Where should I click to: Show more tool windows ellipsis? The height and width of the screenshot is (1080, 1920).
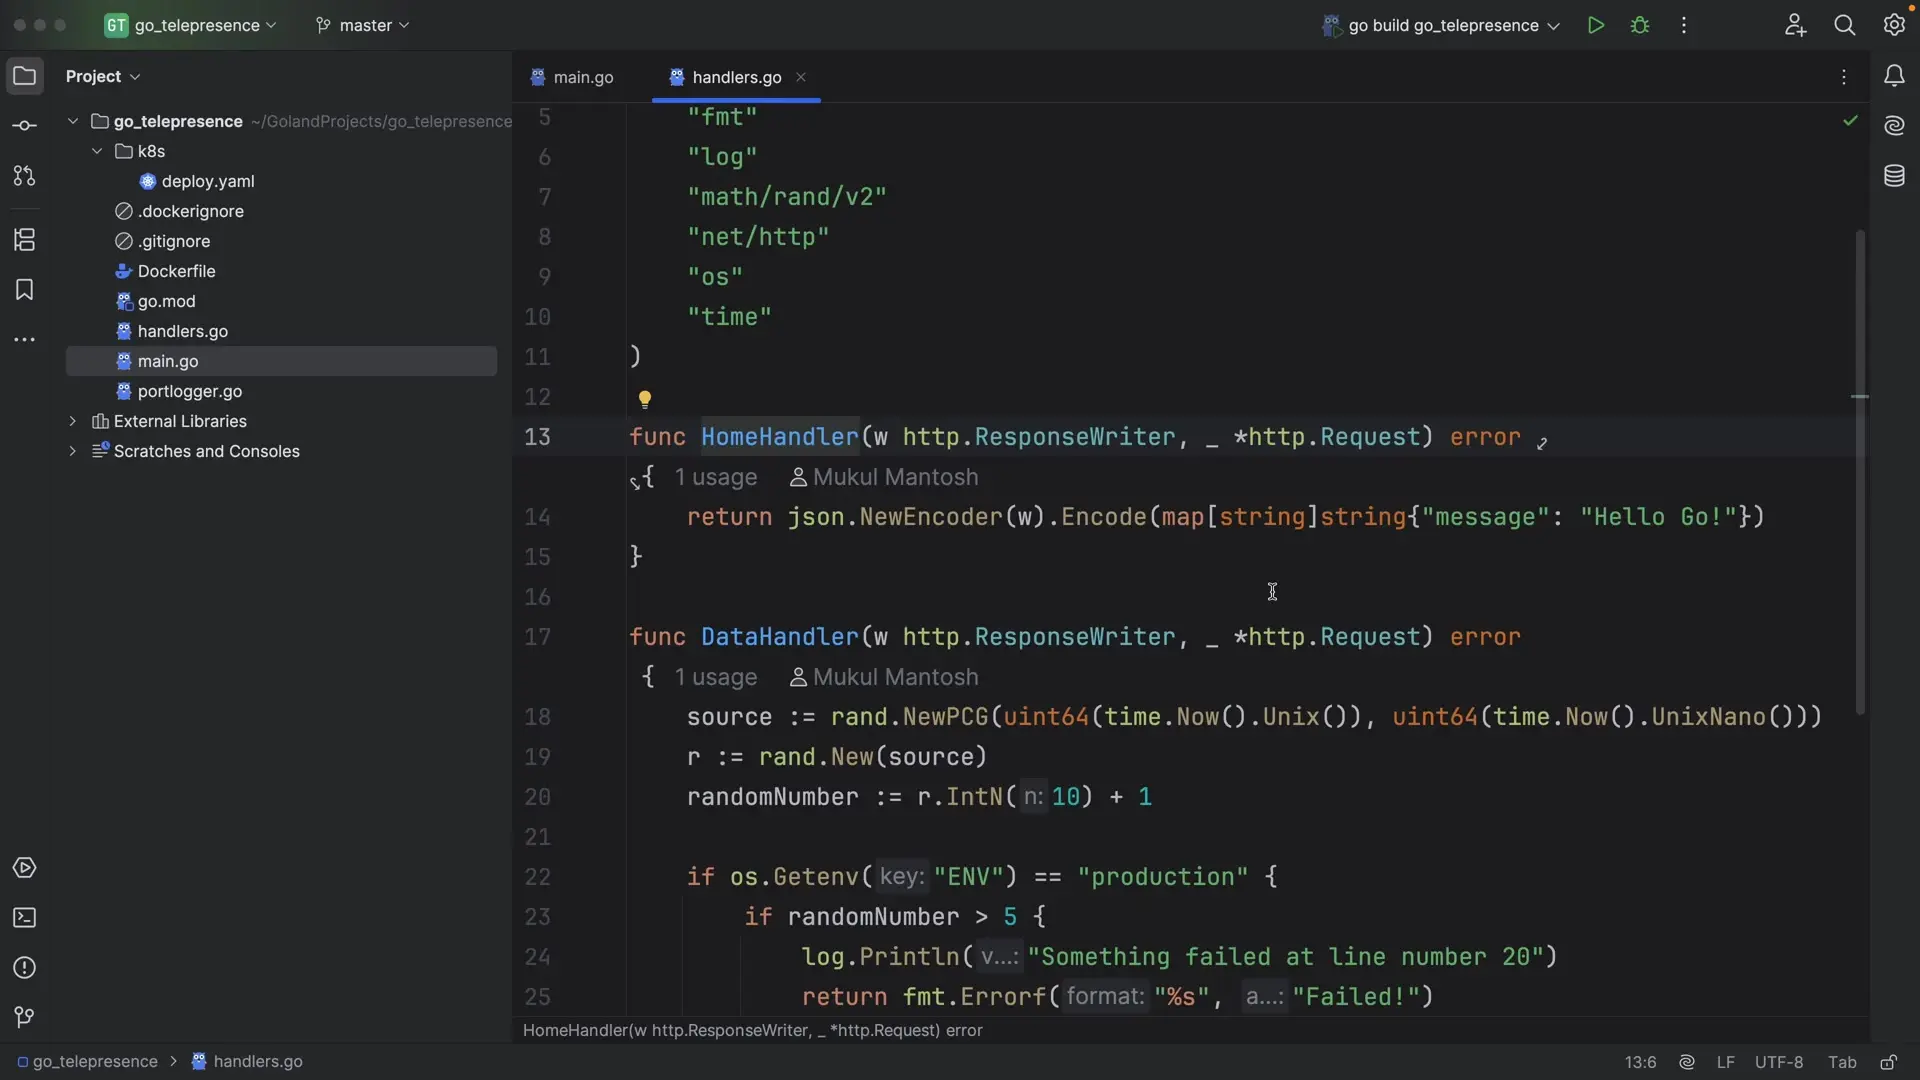point(25,340)
